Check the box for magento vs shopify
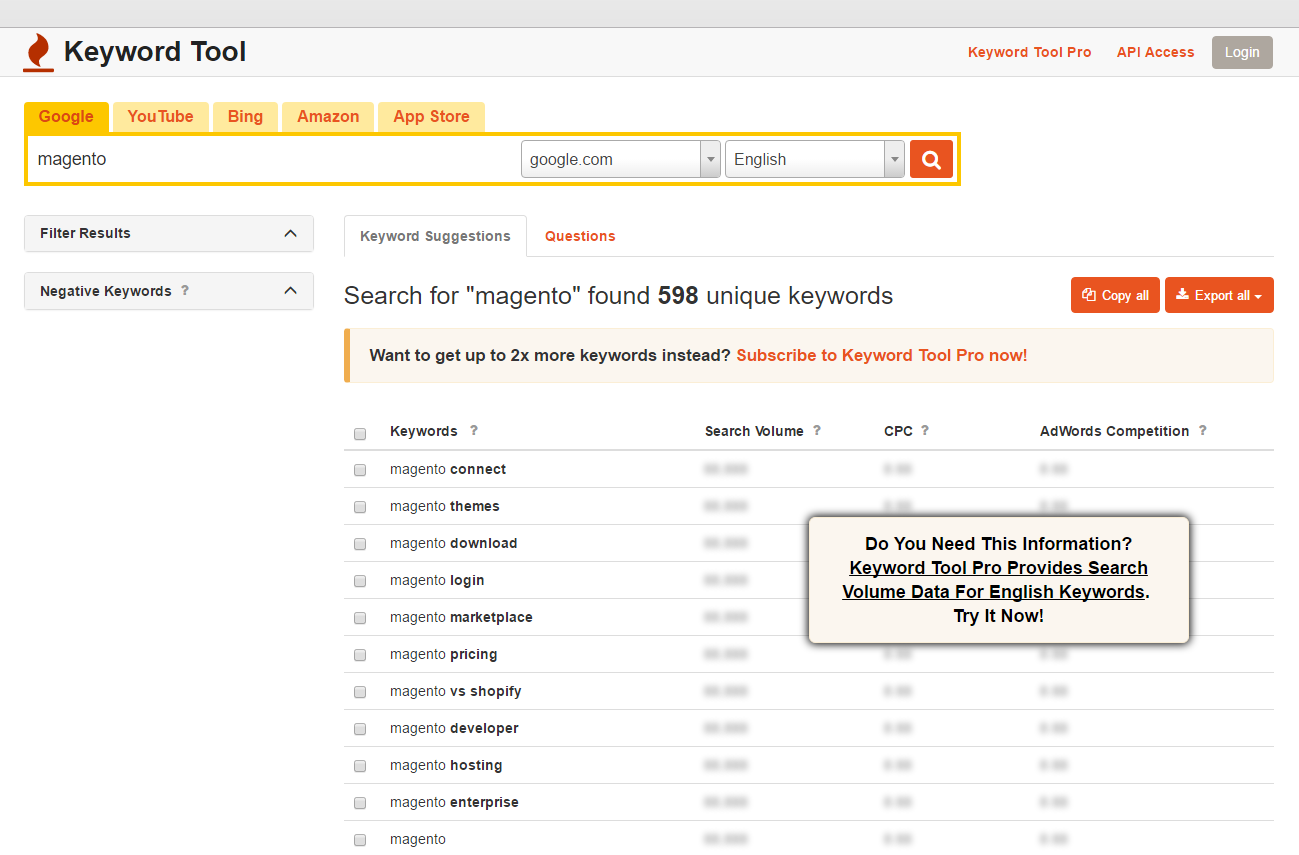 (360, 692)
